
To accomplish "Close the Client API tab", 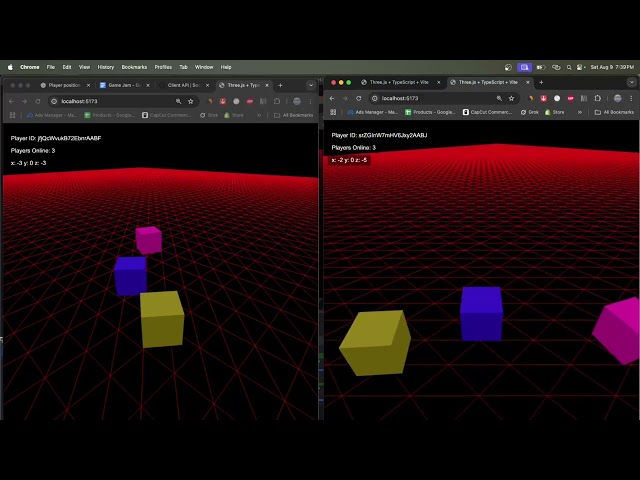I will coord(207,85).
